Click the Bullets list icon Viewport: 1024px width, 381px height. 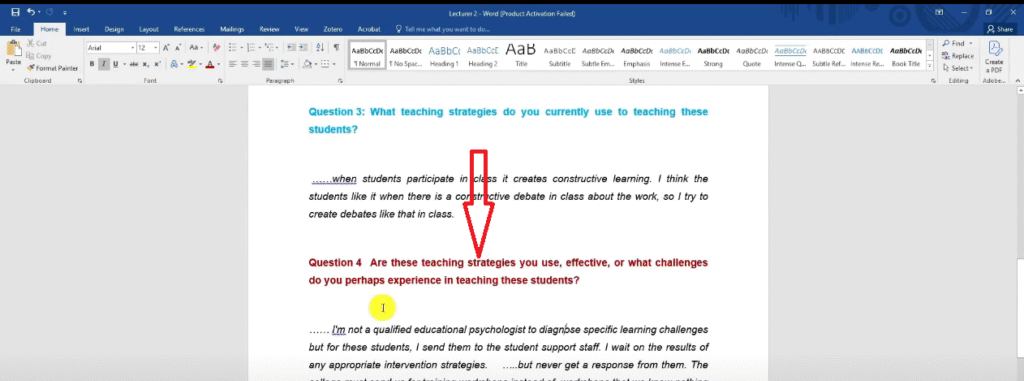click(x=232, y=48)
